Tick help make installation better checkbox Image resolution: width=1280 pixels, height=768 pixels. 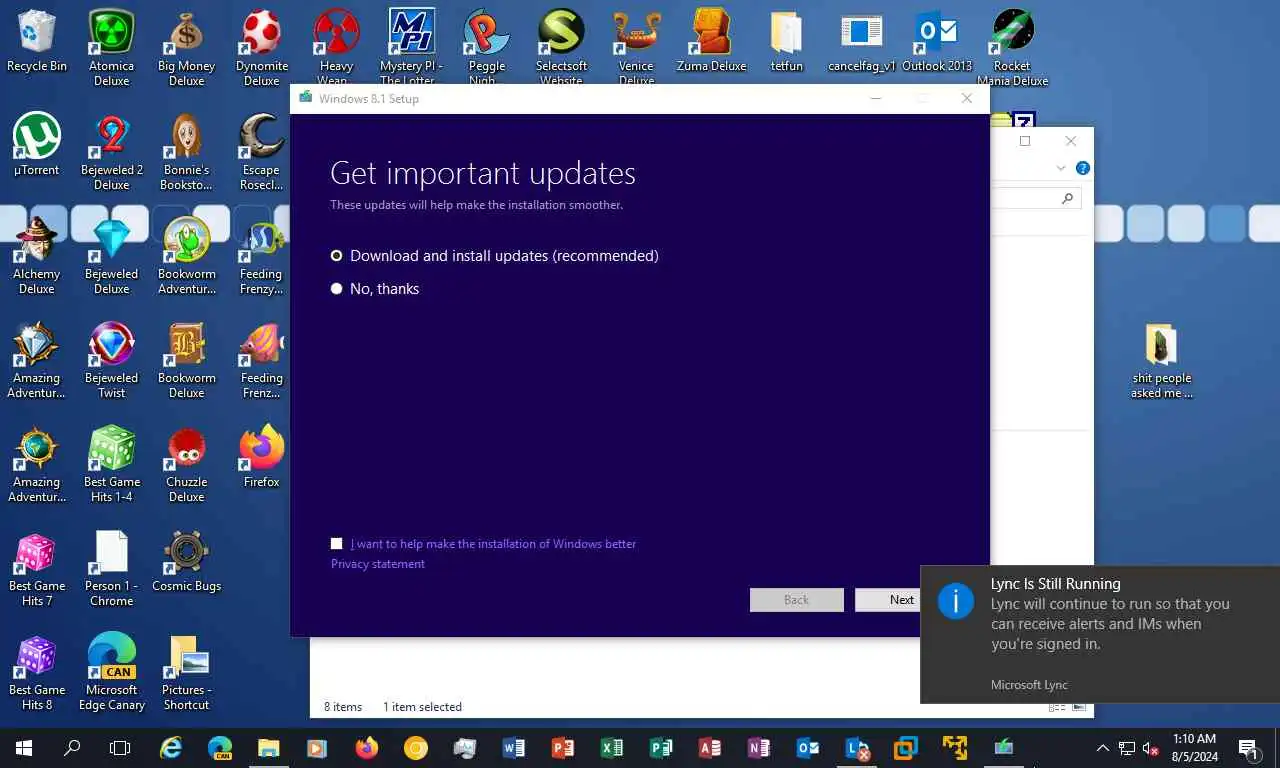337,544
